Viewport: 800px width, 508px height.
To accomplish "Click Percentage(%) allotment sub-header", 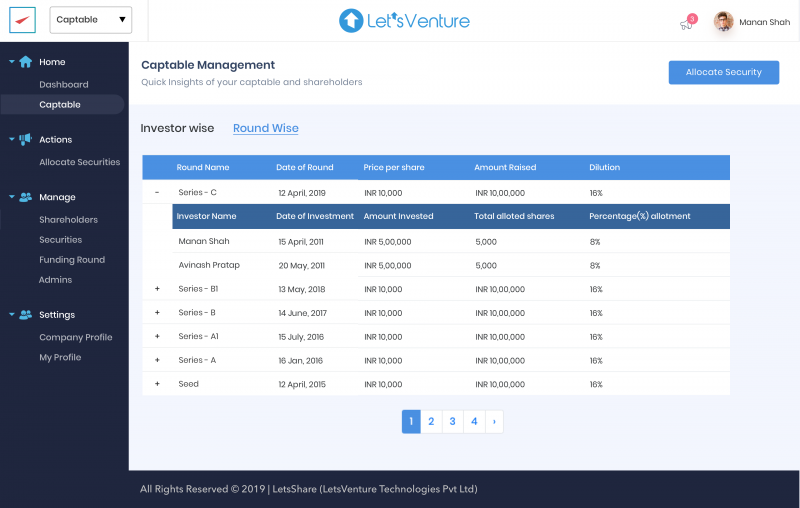I will 640,216.
